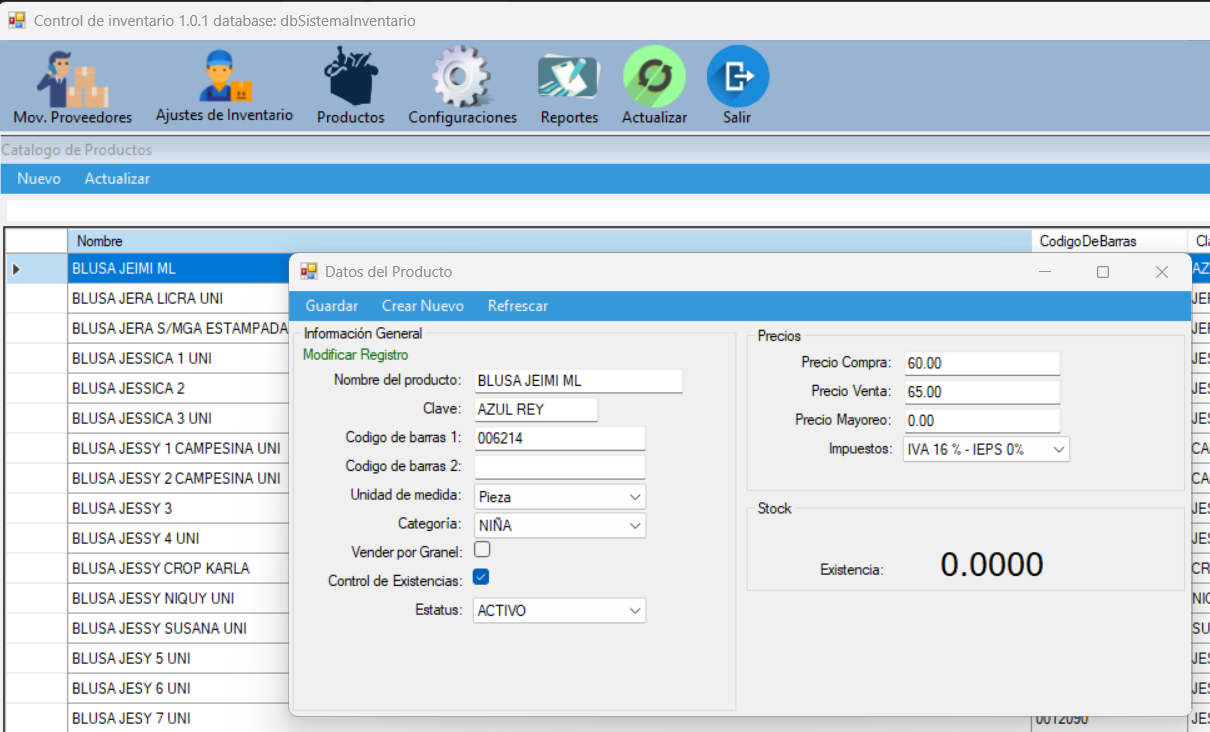The width and height of the screenshot is (1210, 732).
Task: Click Nuevo in the catalog menu bar
Action: (x=39, y=179)
